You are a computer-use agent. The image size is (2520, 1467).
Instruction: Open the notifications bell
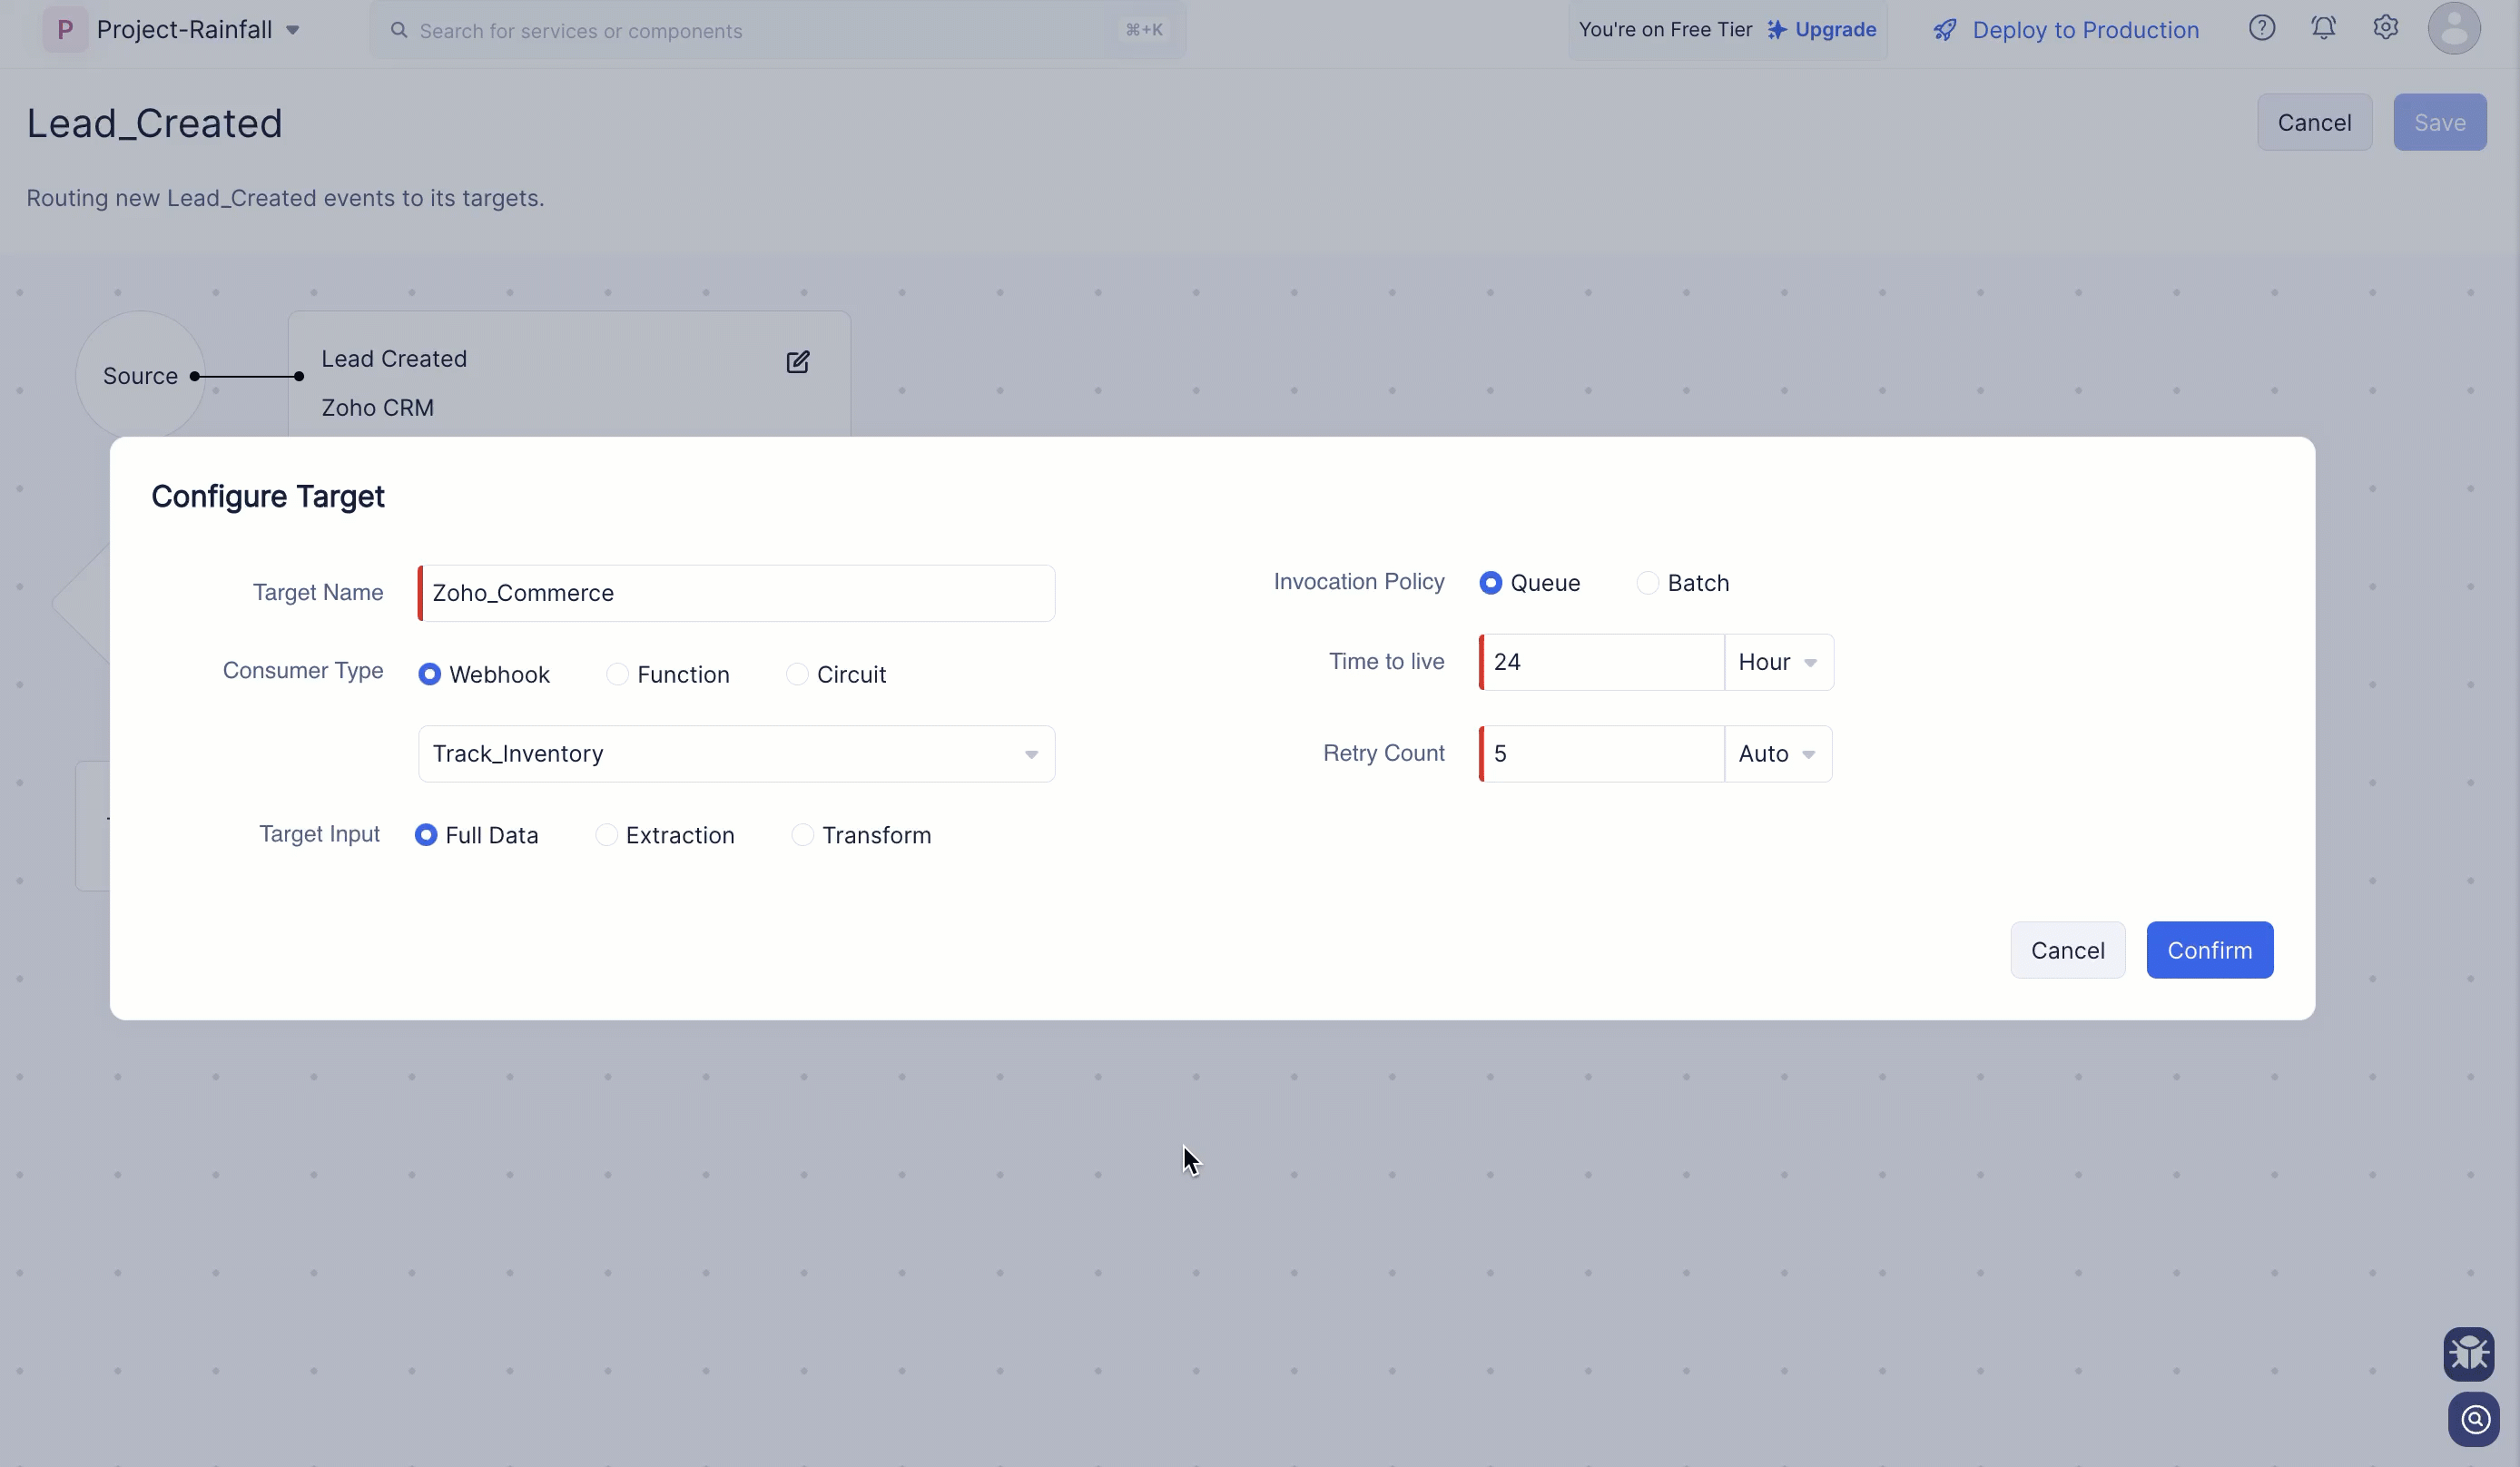point(2323,28)
